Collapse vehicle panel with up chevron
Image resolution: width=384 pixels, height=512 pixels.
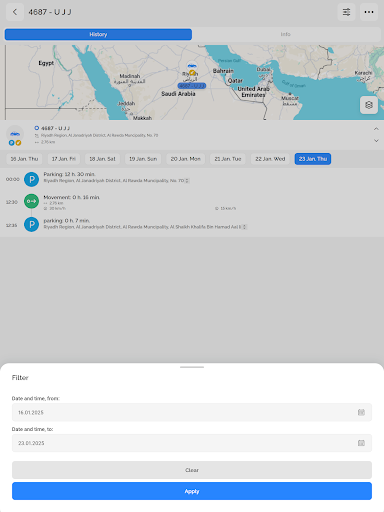(x=376, y=129)
